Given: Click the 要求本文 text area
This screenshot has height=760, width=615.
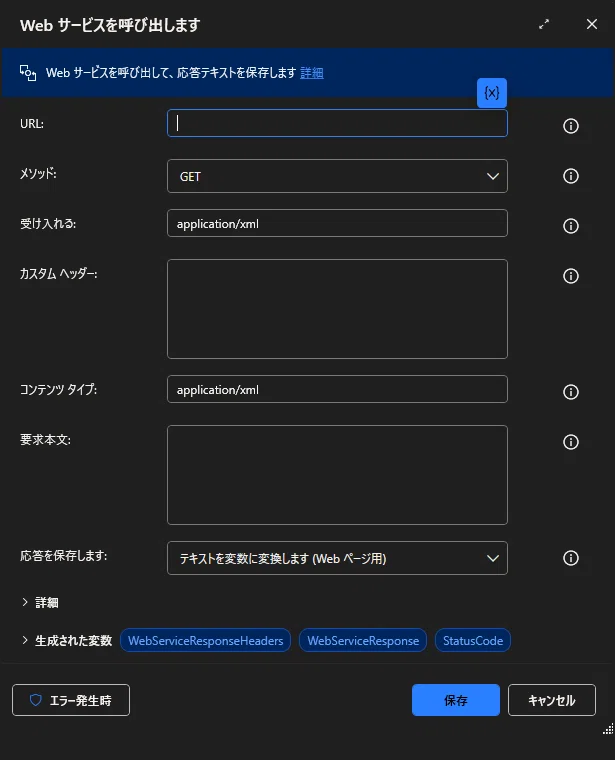Looking at the screenshot, I should 337,475.
